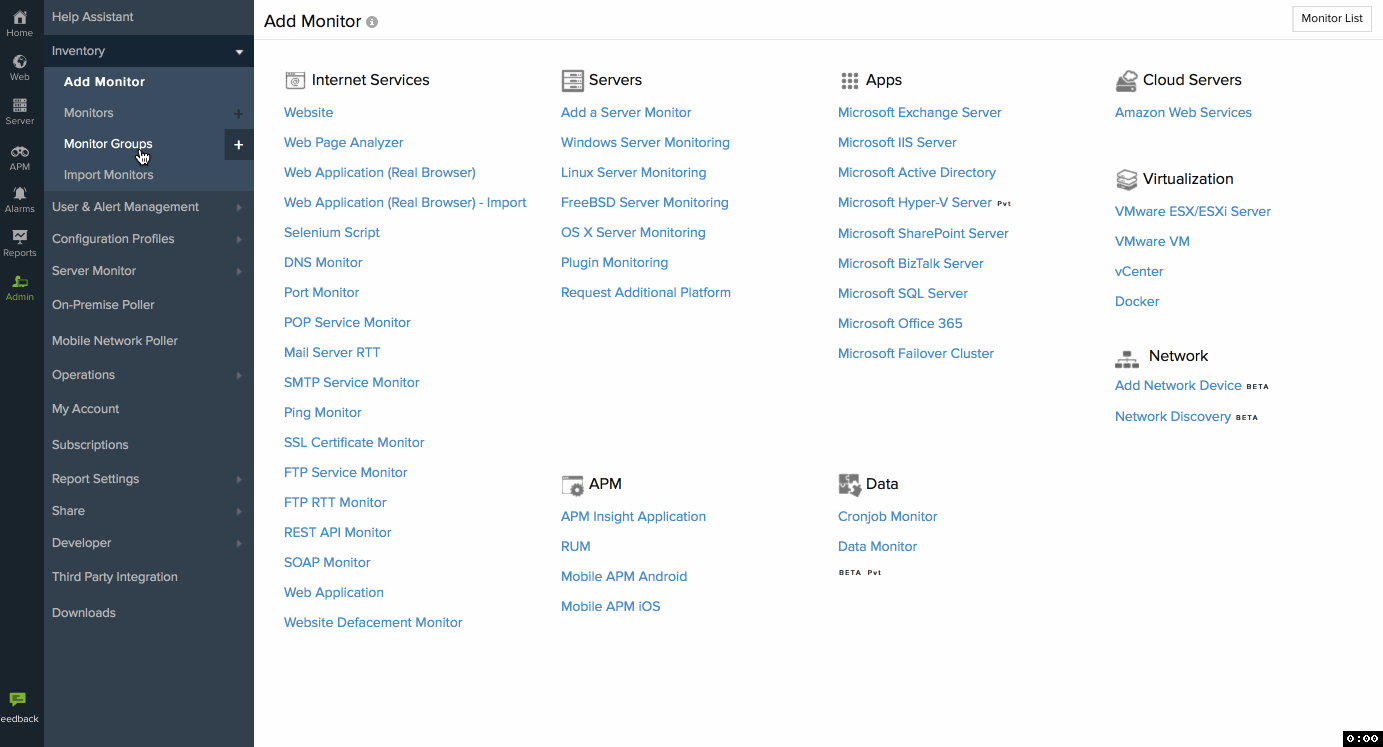Click the green Feedback icon
This screenshot has width=1383, height=747.
(19, 700)
